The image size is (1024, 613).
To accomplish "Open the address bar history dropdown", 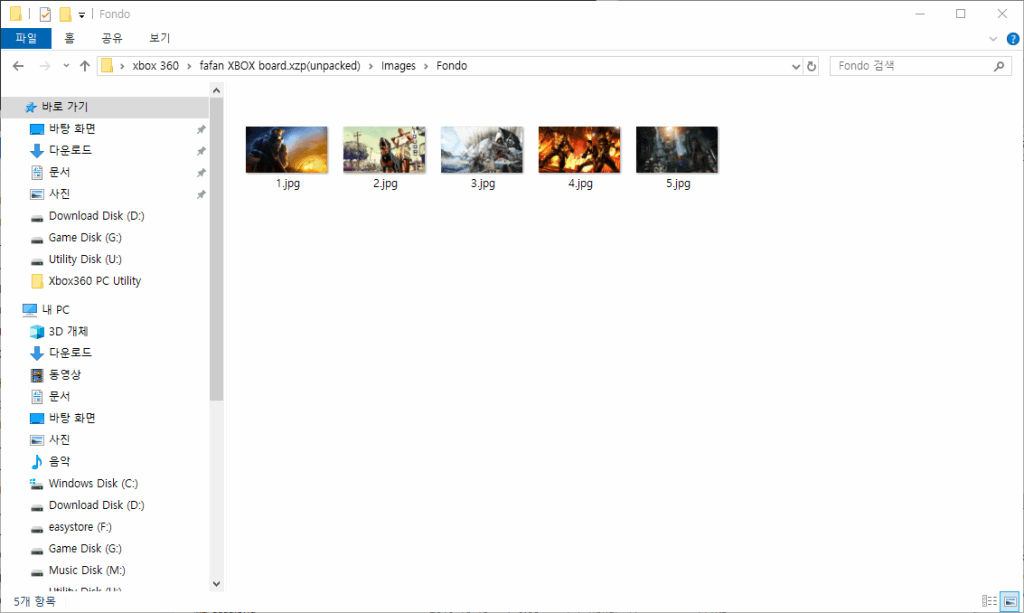I will coord(795,66).
